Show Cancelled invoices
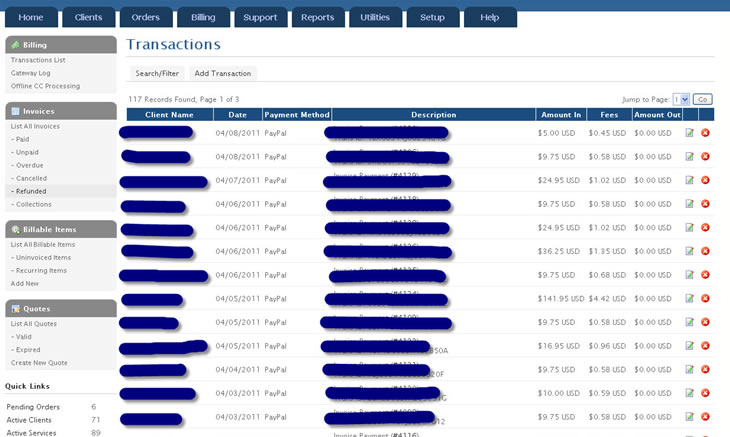Image resolution: width=730 pixels, height=437 pixels. 29,178
